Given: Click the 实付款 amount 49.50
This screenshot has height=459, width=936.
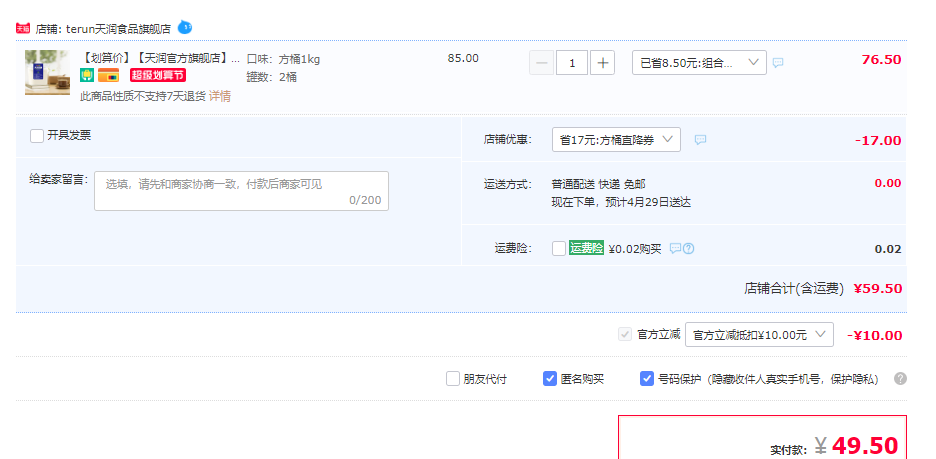Looking at the screenshot, I should [x=865, y=446].
